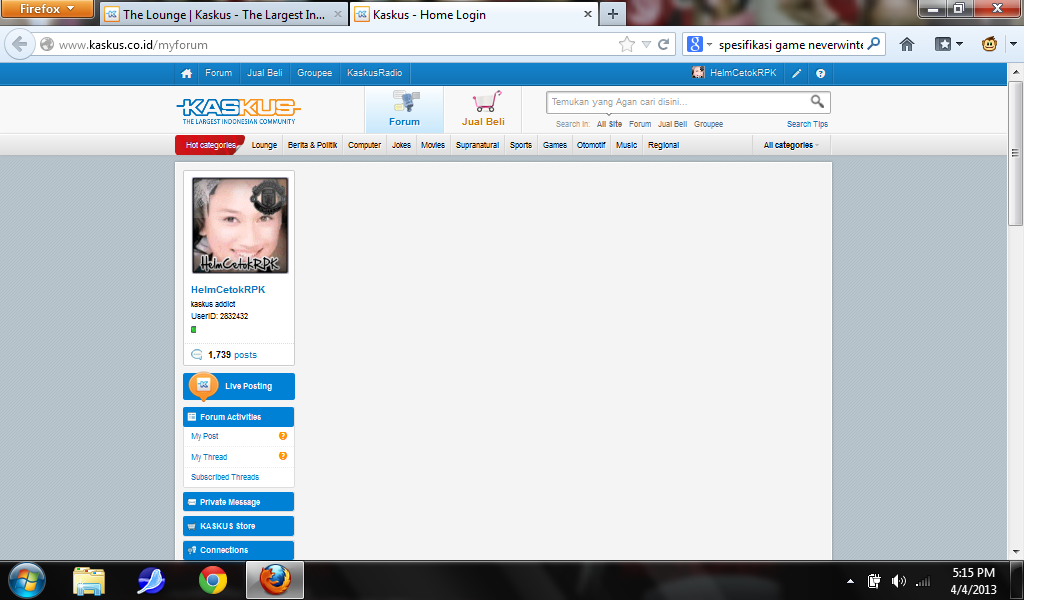Close the Kaskus - Home Login tab
Screen dimensions: 1038x602
pos(587,14)
